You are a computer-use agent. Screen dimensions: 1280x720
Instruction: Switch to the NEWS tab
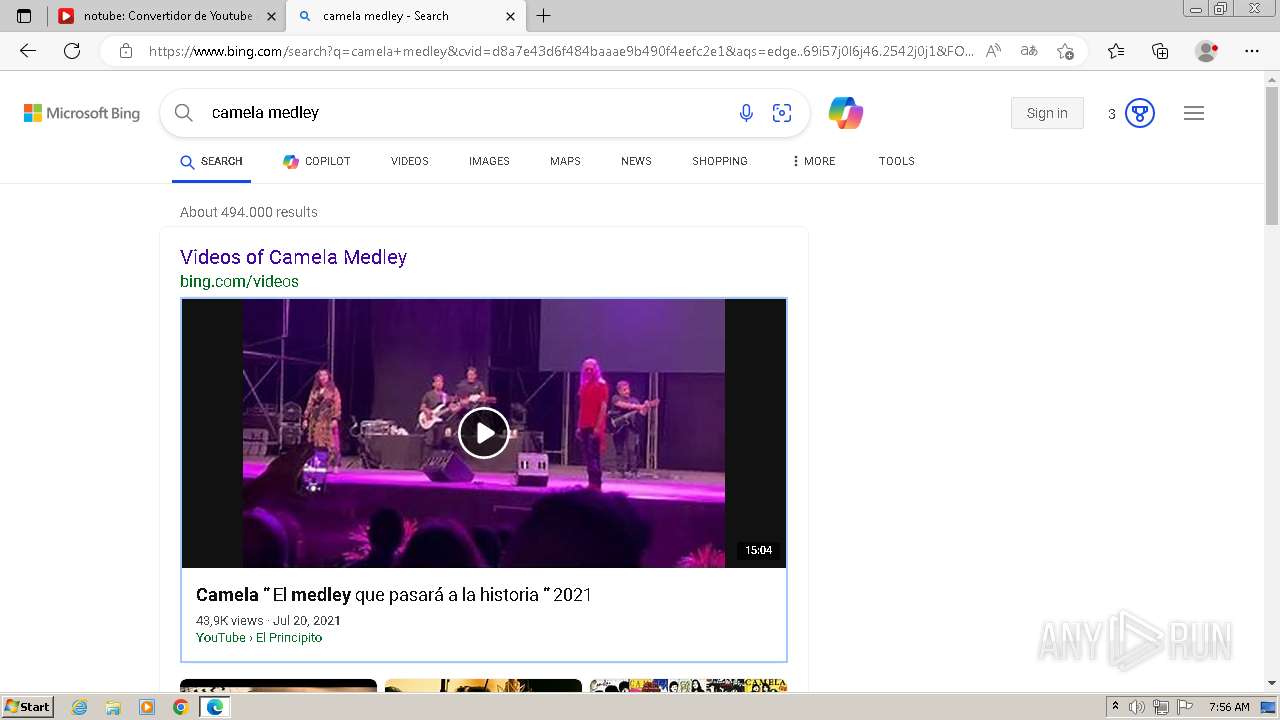tap(636, 161)
